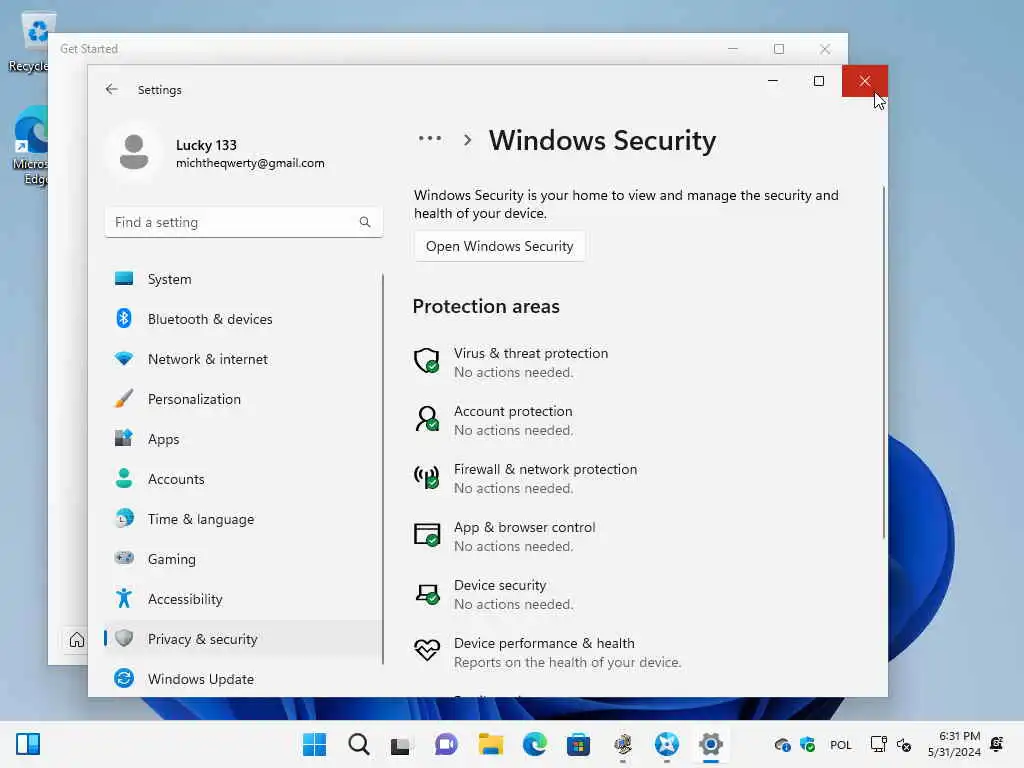
Task: Launch Microsoft Edge from taskbar
Action: click(534, 744)
